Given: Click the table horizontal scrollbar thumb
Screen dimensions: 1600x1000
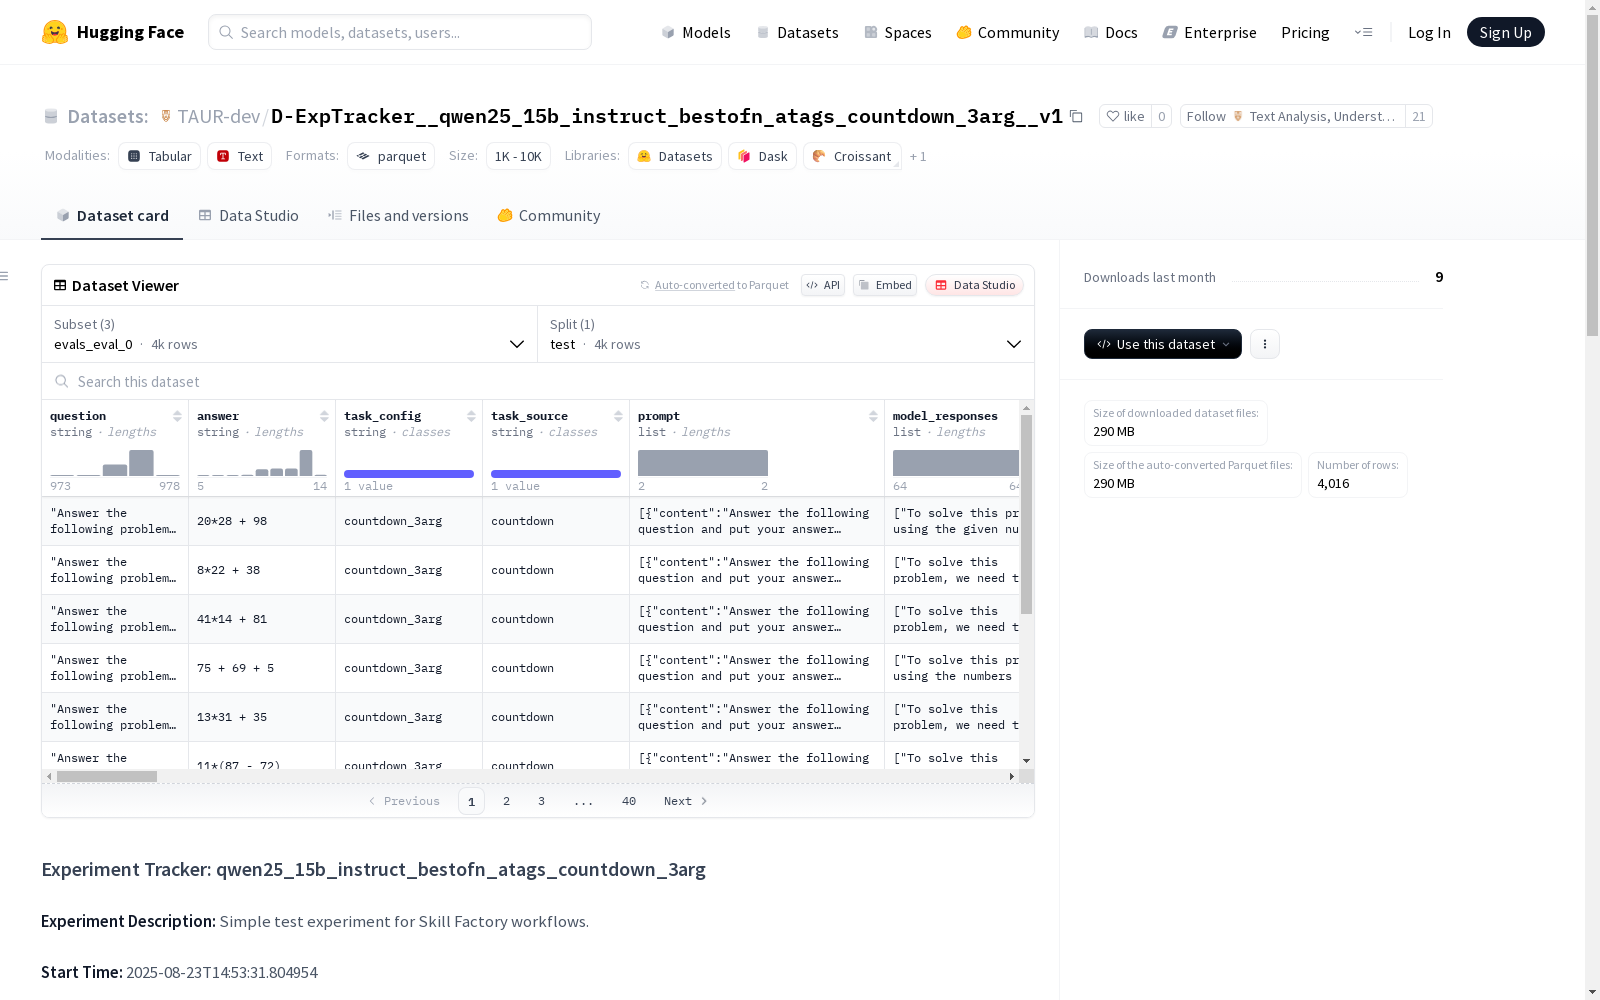Looking at the screenshot, I should coord(107,776).
